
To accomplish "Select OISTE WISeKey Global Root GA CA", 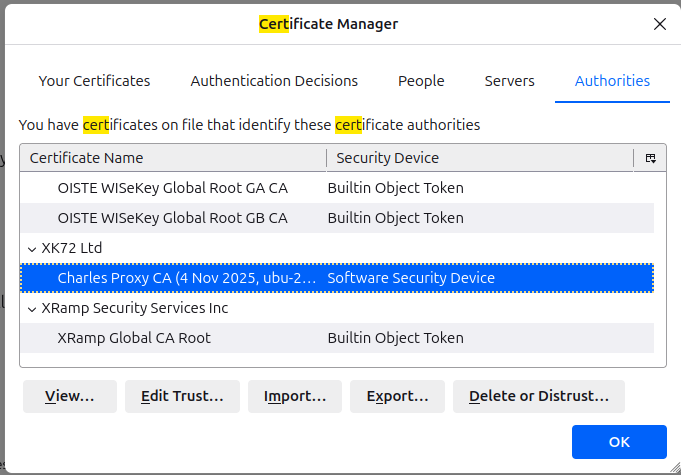I will tap(172, 188).
